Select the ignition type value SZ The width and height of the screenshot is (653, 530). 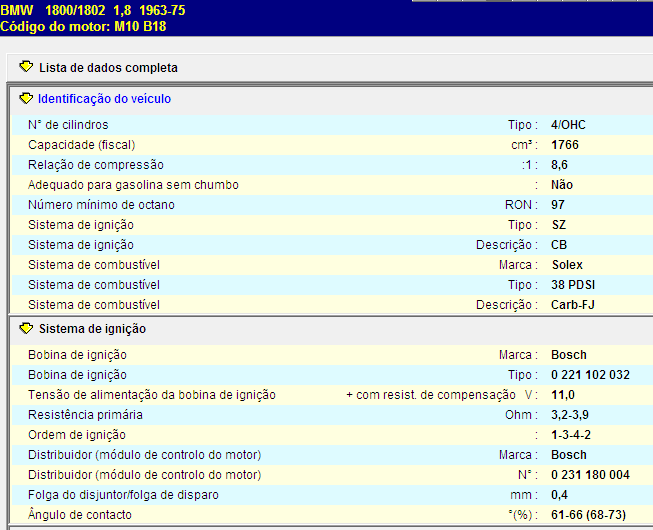(559, 225)
